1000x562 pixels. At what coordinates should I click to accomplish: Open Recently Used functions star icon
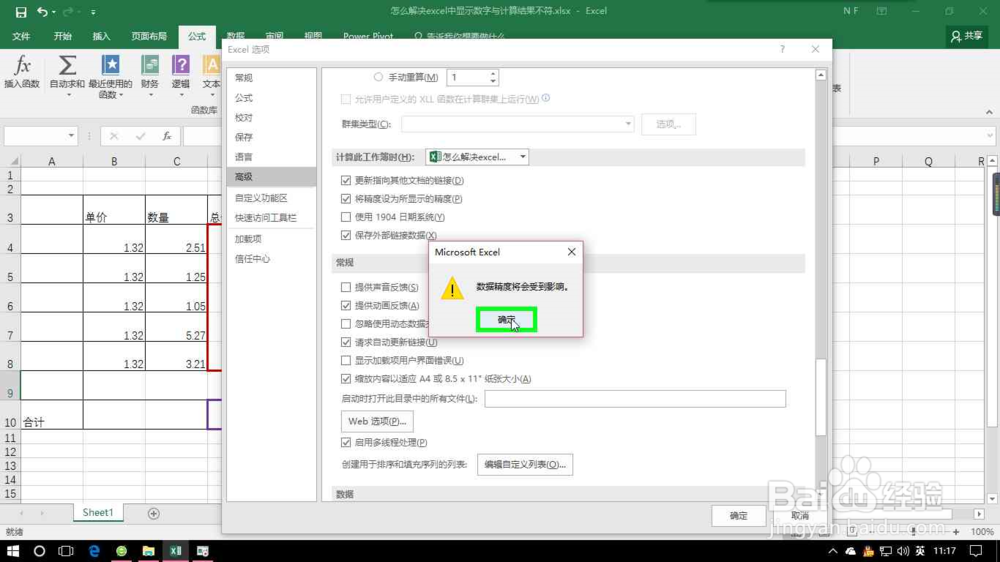point(110,65)
